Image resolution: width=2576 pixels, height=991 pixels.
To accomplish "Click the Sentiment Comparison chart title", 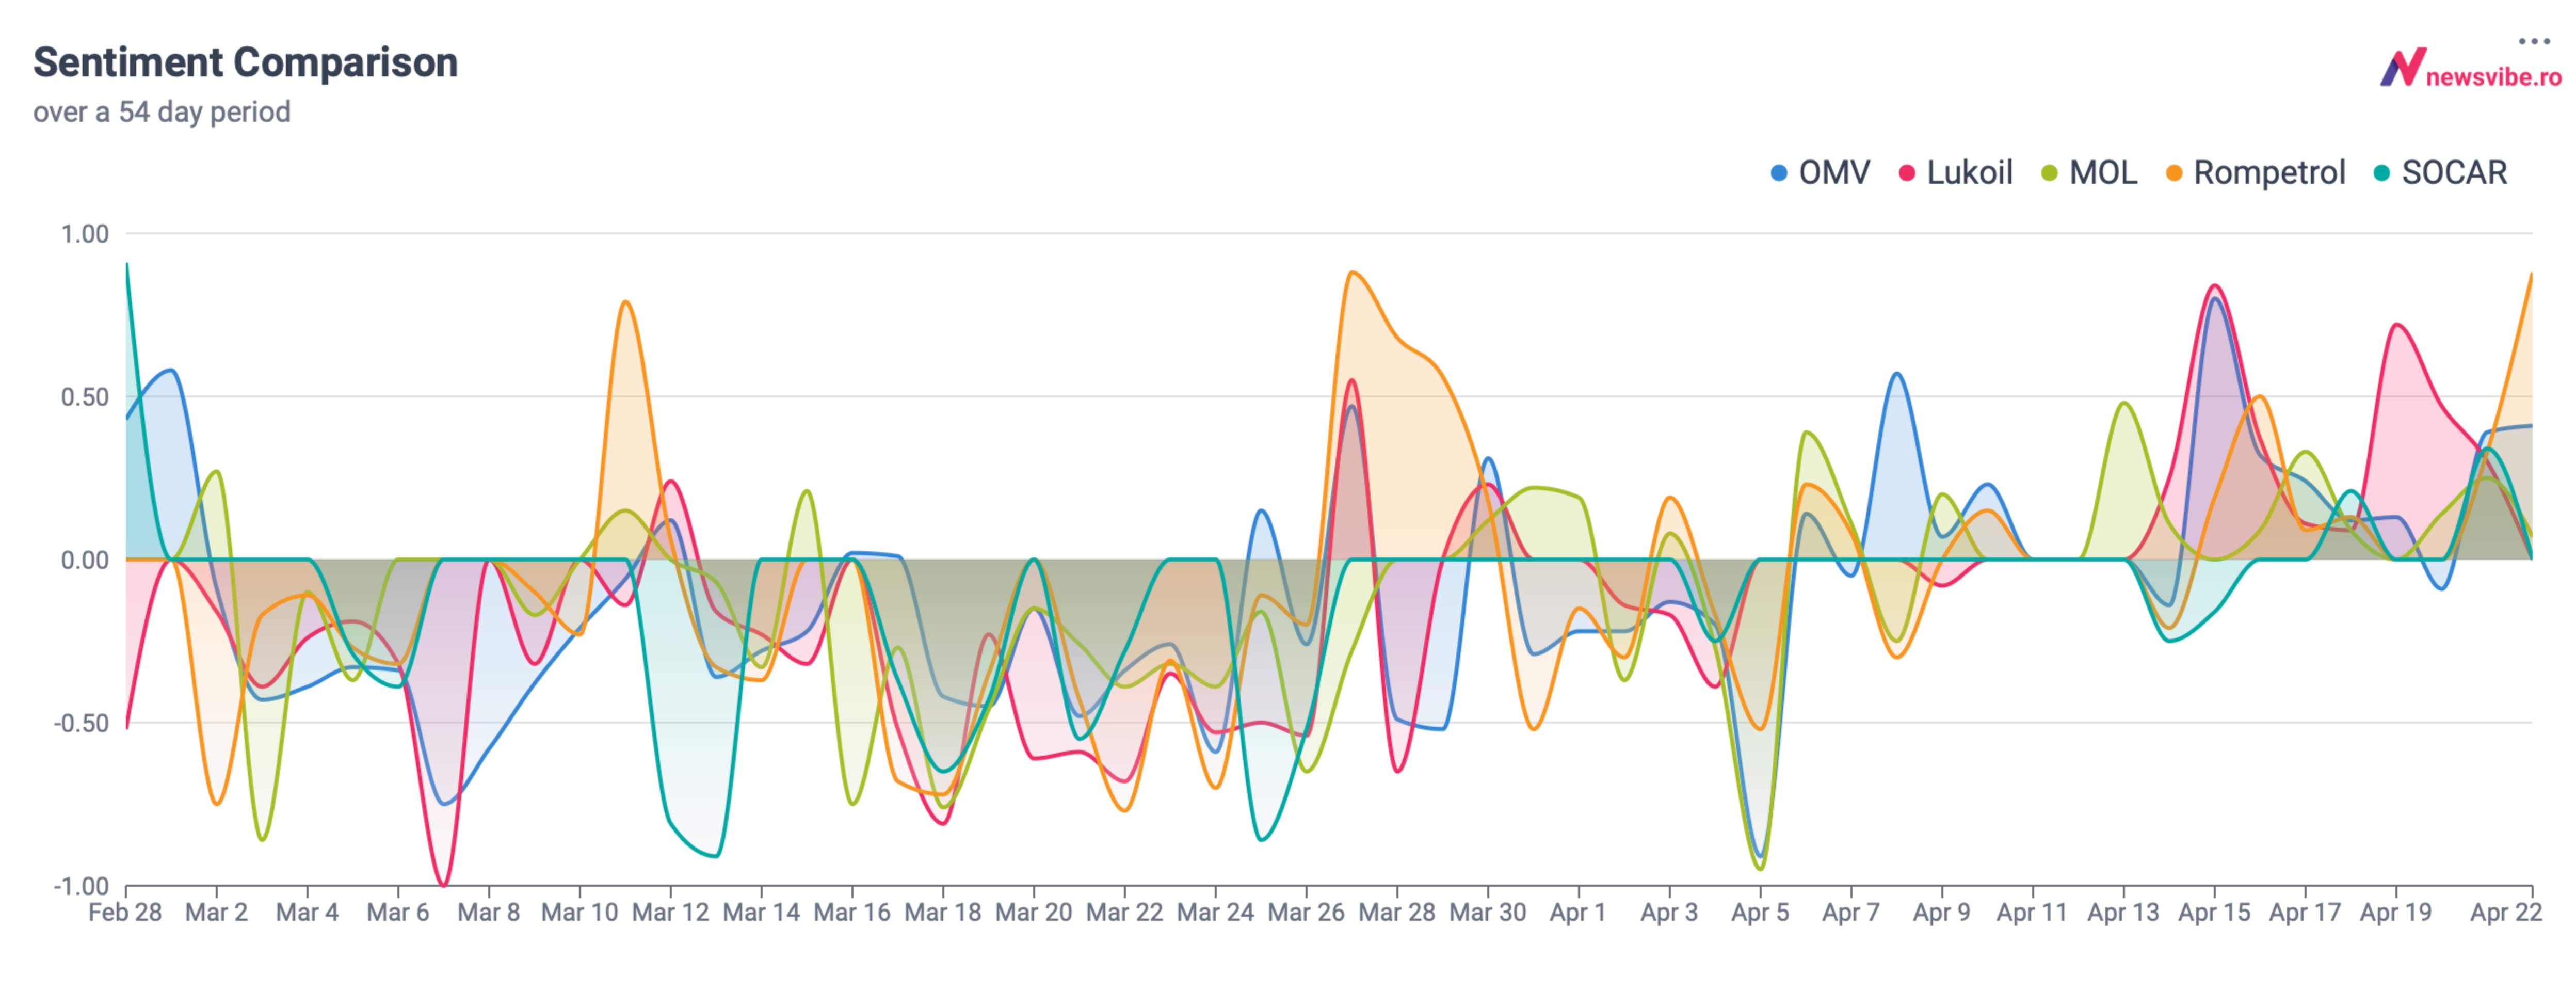I will click(246, 62).
